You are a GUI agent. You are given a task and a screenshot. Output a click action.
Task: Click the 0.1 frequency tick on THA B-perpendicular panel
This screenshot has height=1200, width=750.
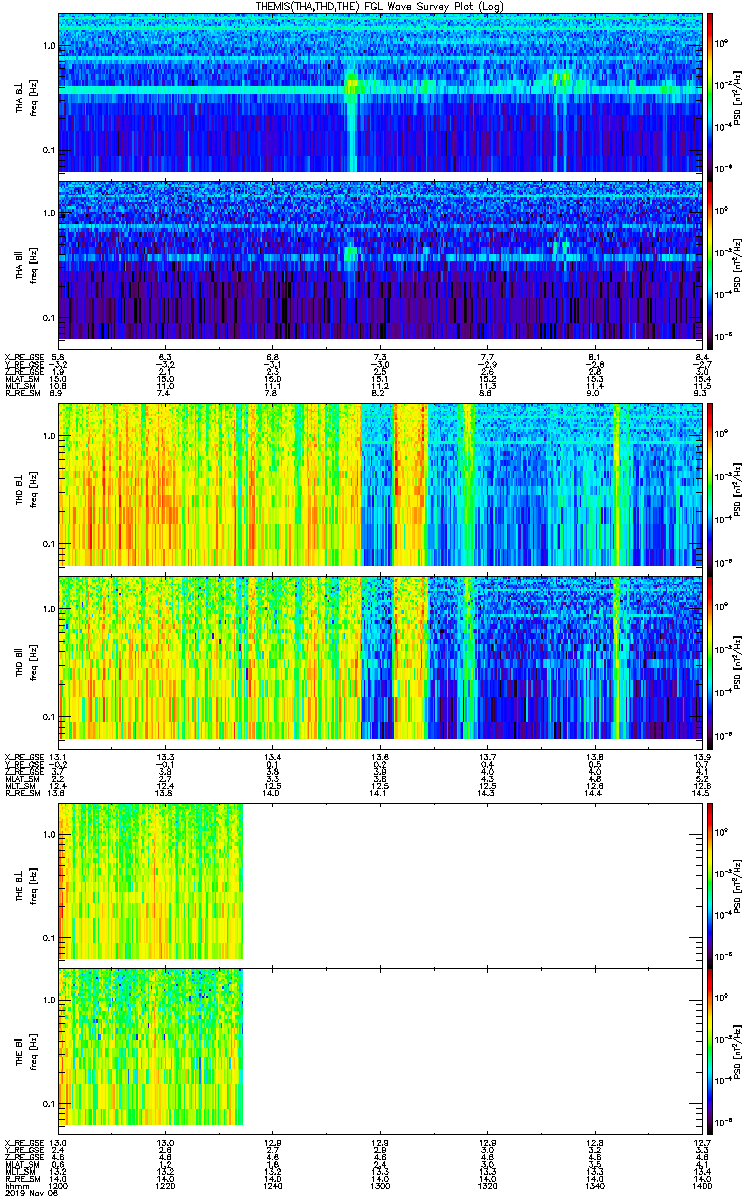tap(48, 151)
